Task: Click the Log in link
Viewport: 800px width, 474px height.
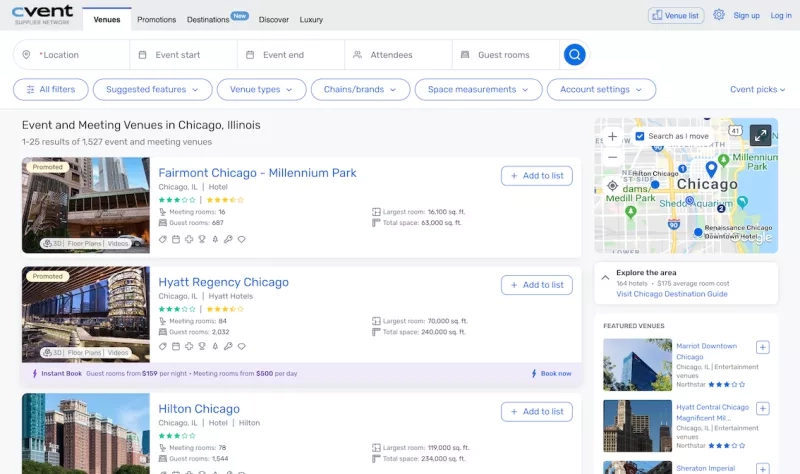Action: coord(781,15)
